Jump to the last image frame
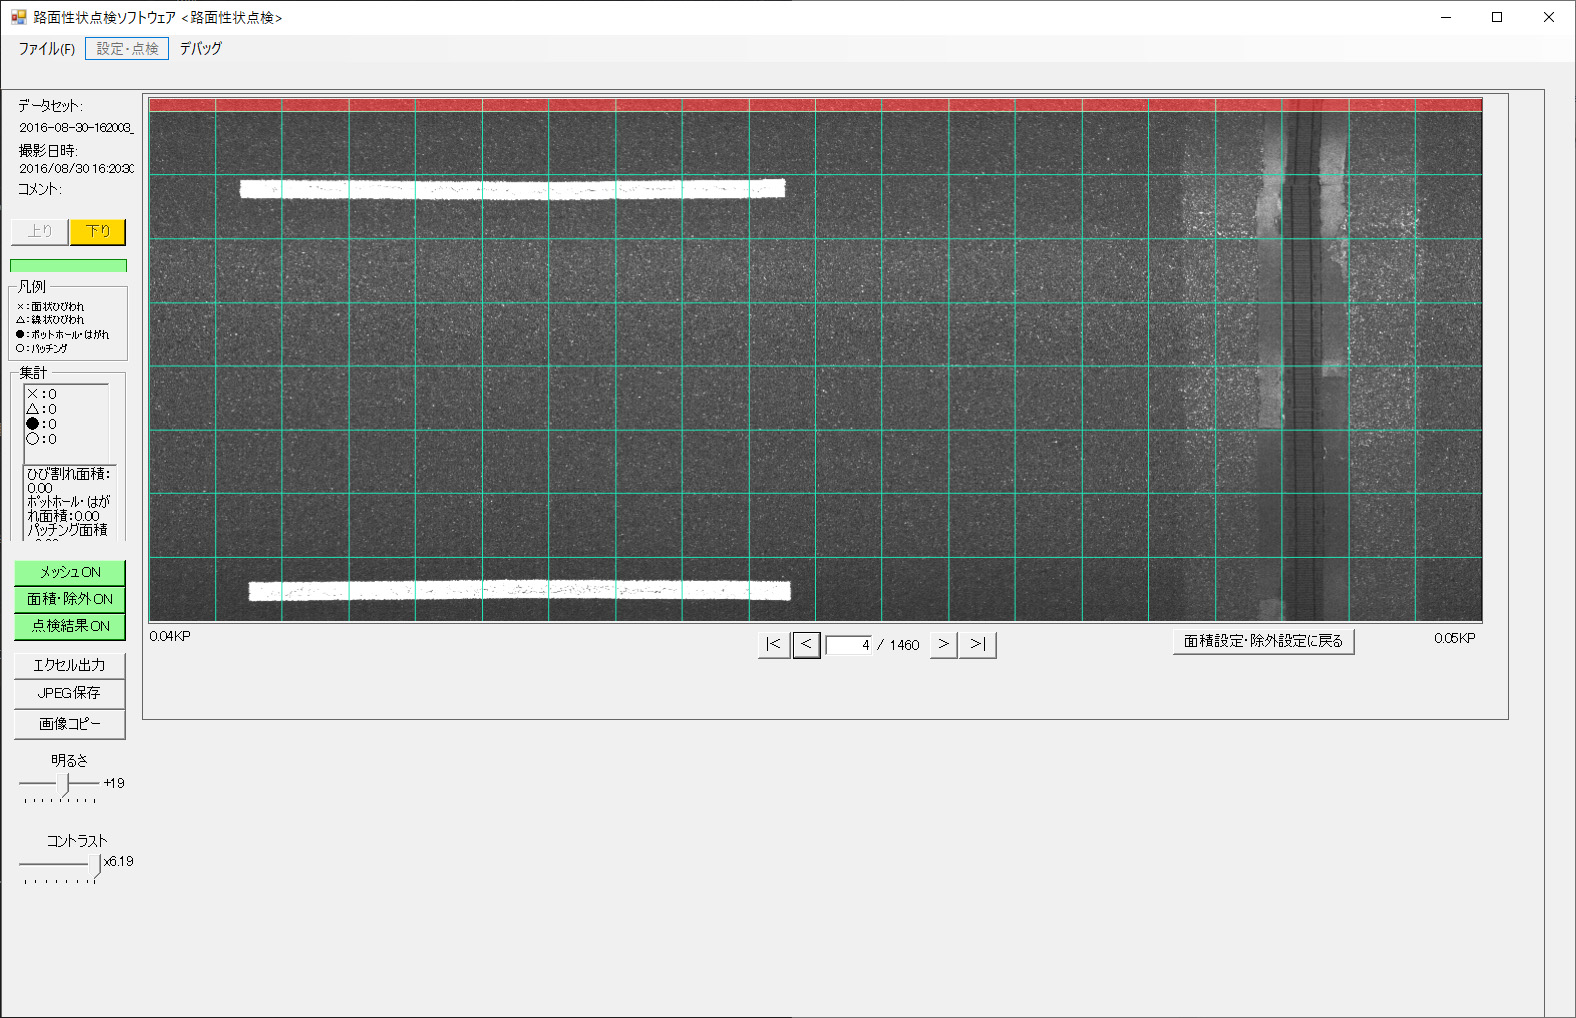The image size is (1576, 1018). [x=977, y=645]
